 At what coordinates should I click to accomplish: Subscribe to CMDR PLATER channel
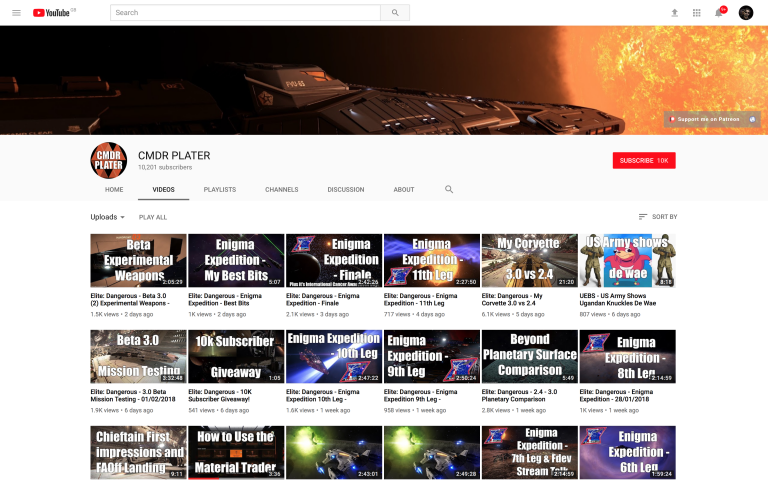point(644,161)
